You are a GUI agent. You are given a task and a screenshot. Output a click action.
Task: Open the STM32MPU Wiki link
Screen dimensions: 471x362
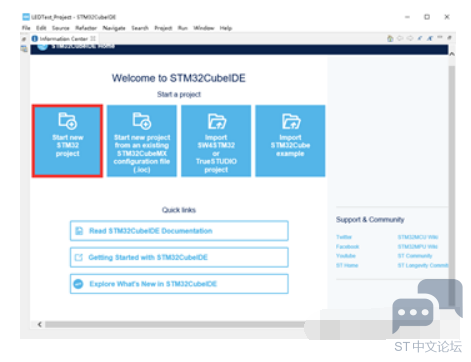click(x=418, y=247)
